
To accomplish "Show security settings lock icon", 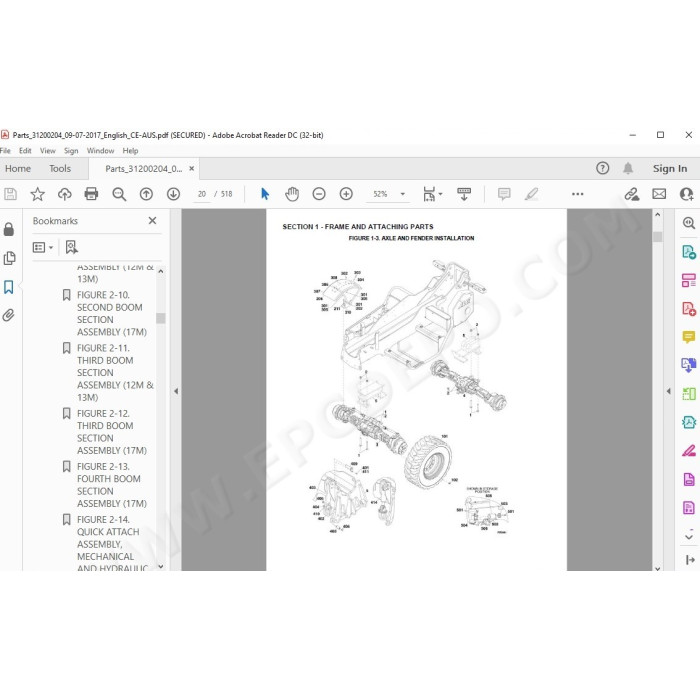I will tap(8, 229).
